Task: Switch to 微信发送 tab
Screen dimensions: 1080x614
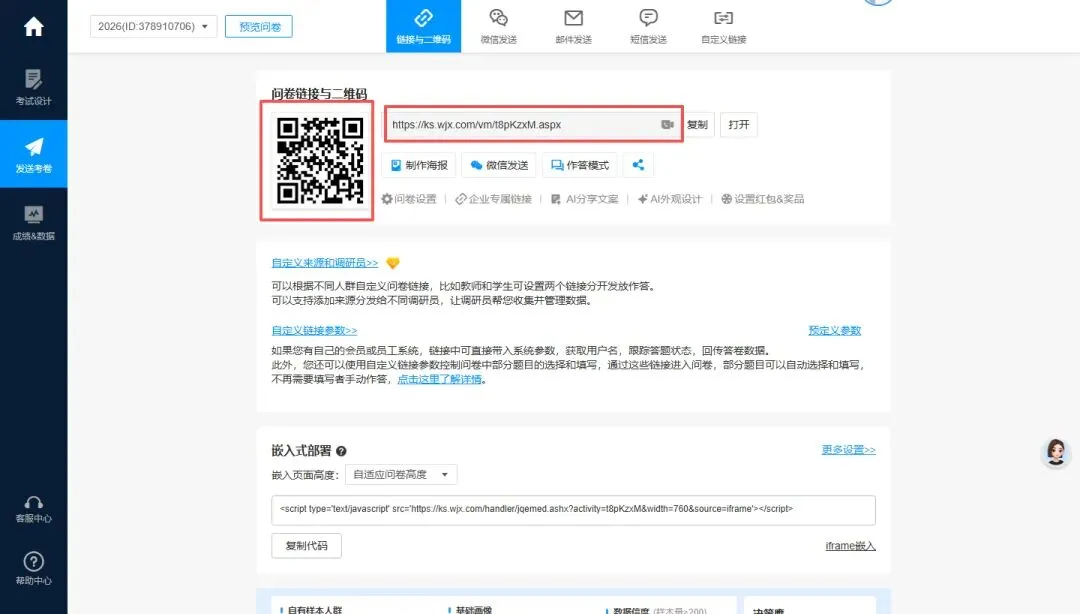Action: pyautogui.click(x=498, y=26)
